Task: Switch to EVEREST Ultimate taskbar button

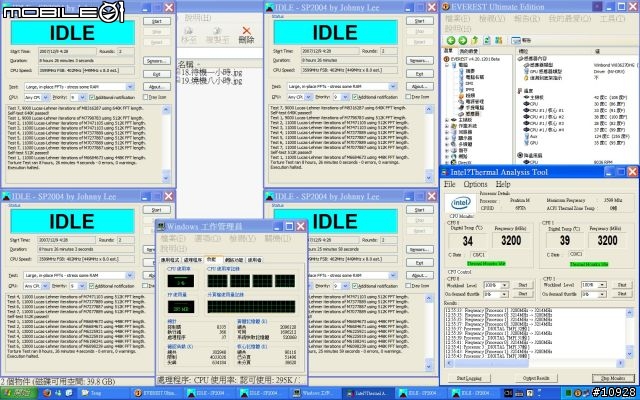Action: pyautogui.click(x=157, y=393)
